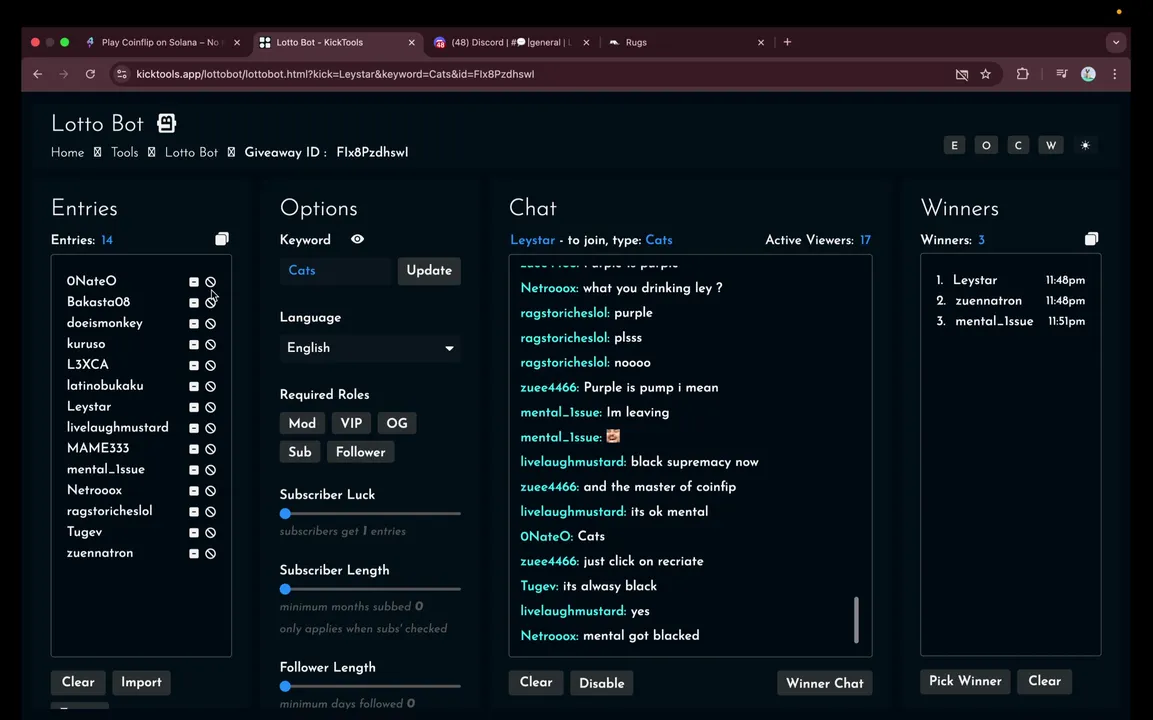
Task: Remove doeismonkey entry with minus icon
Action: coord(193,324)
